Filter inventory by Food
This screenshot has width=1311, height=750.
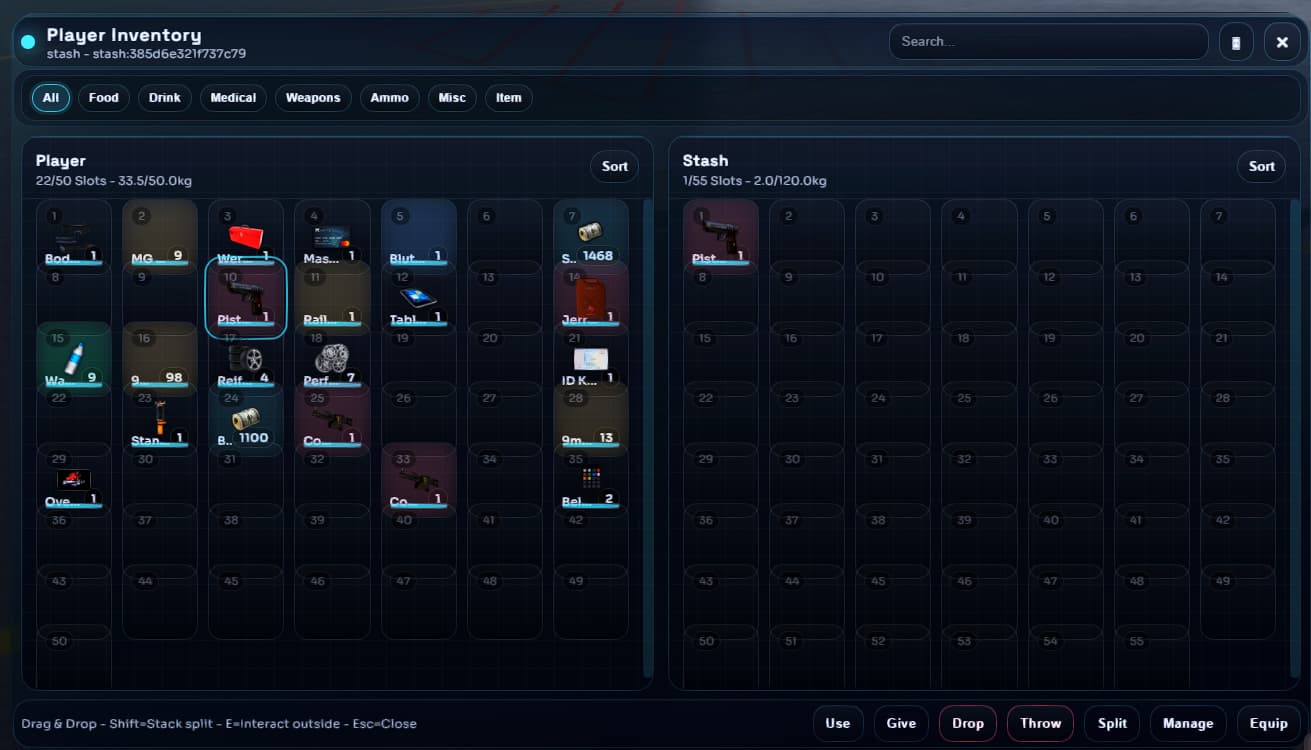point(104,98)
